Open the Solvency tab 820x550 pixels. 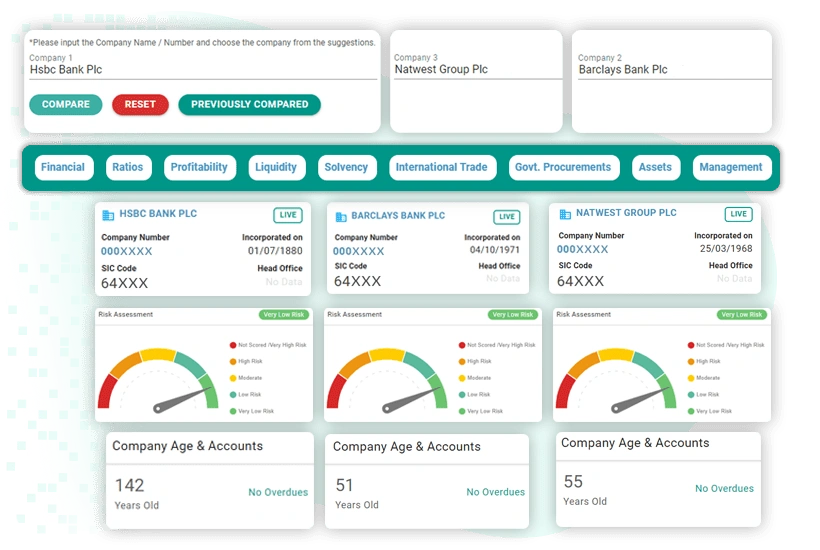[346, 167]
